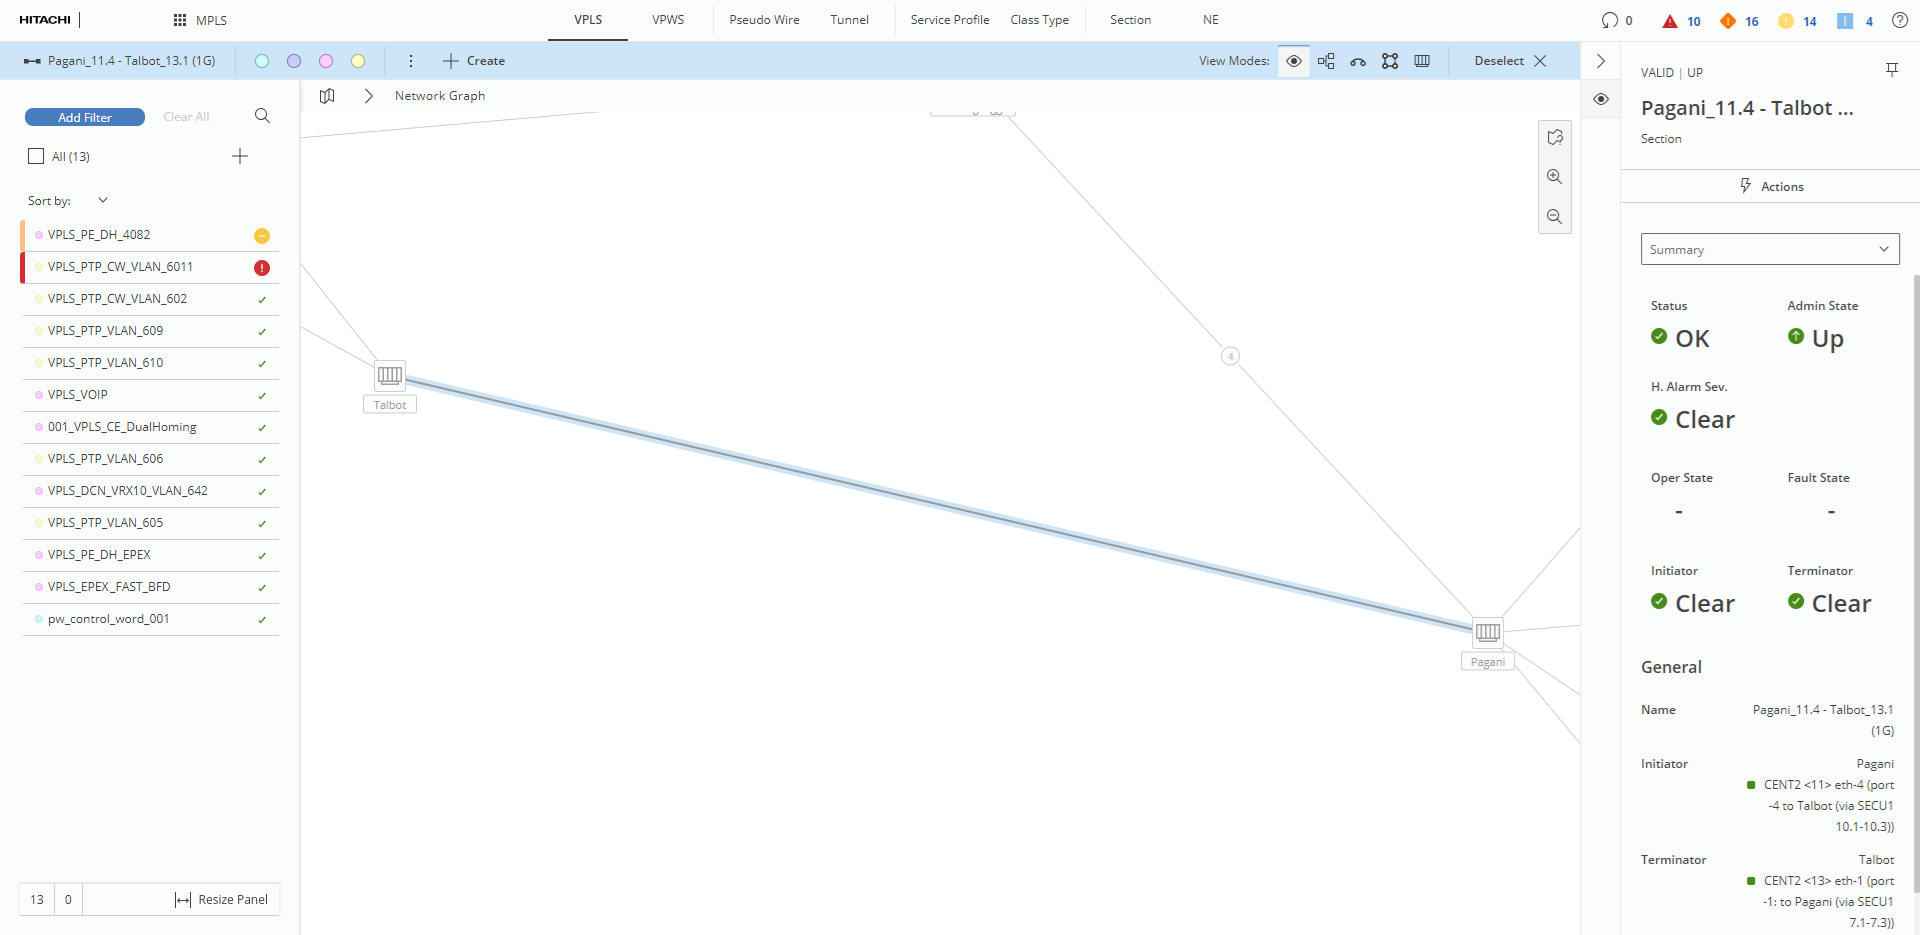Click the Pagani network node icon
This screenshot has width=1920, height=935.
(1487, 632)
